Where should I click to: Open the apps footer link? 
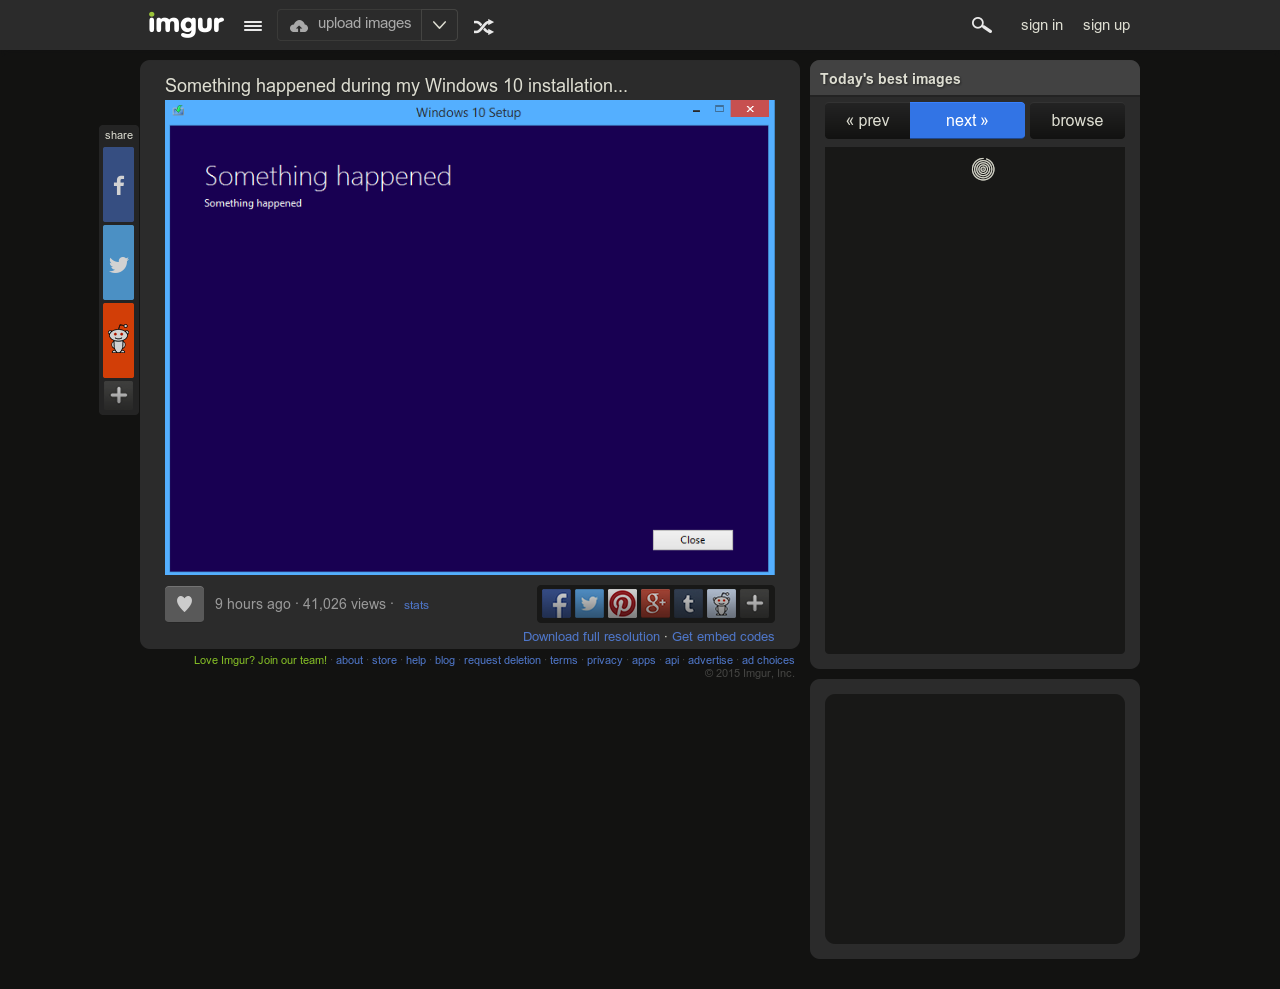pos(643,660)
